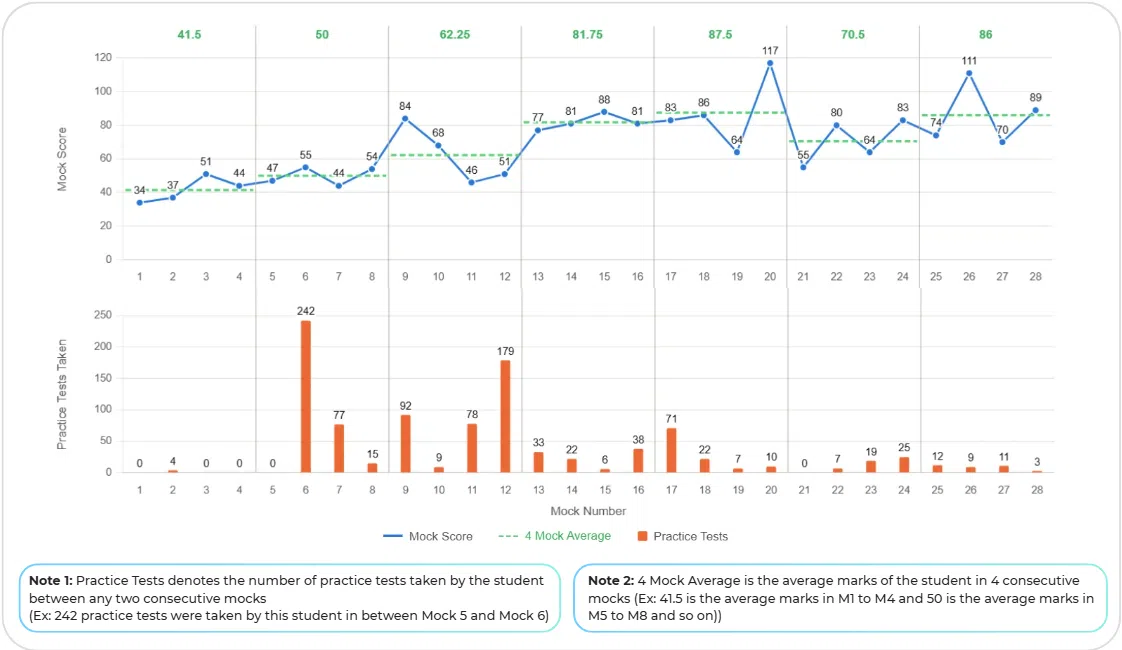Select the 117 peak point at mock 20
The image size is (1122, 650).
[770, 63]
